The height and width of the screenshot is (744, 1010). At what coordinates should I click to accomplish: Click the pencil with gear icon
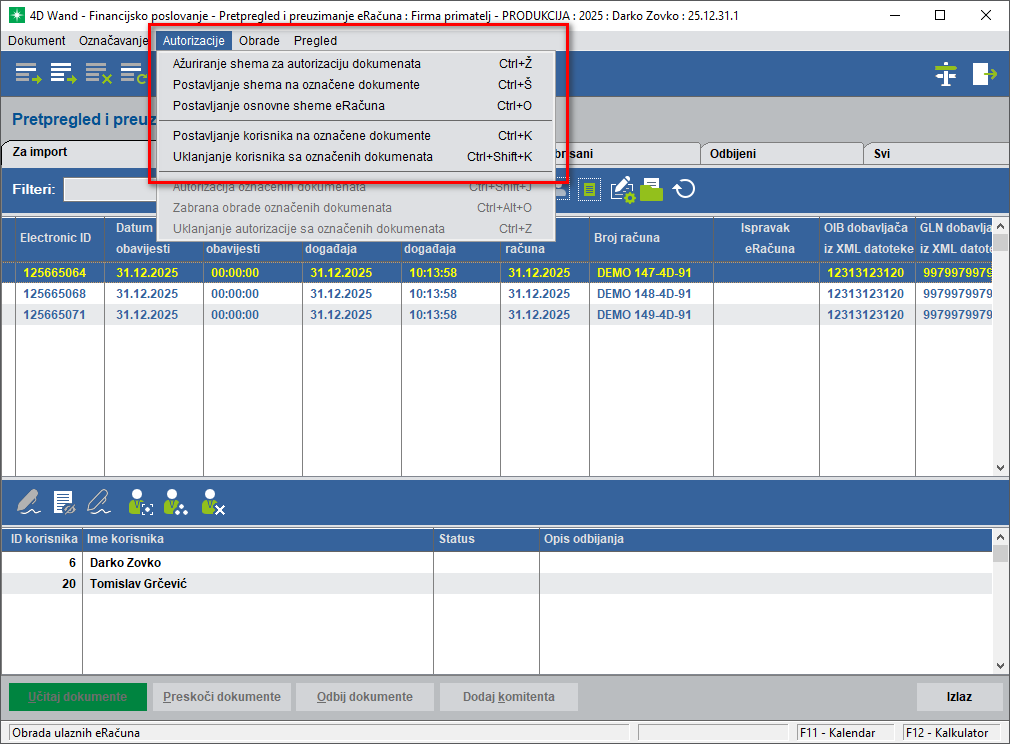tap(623, 189)
